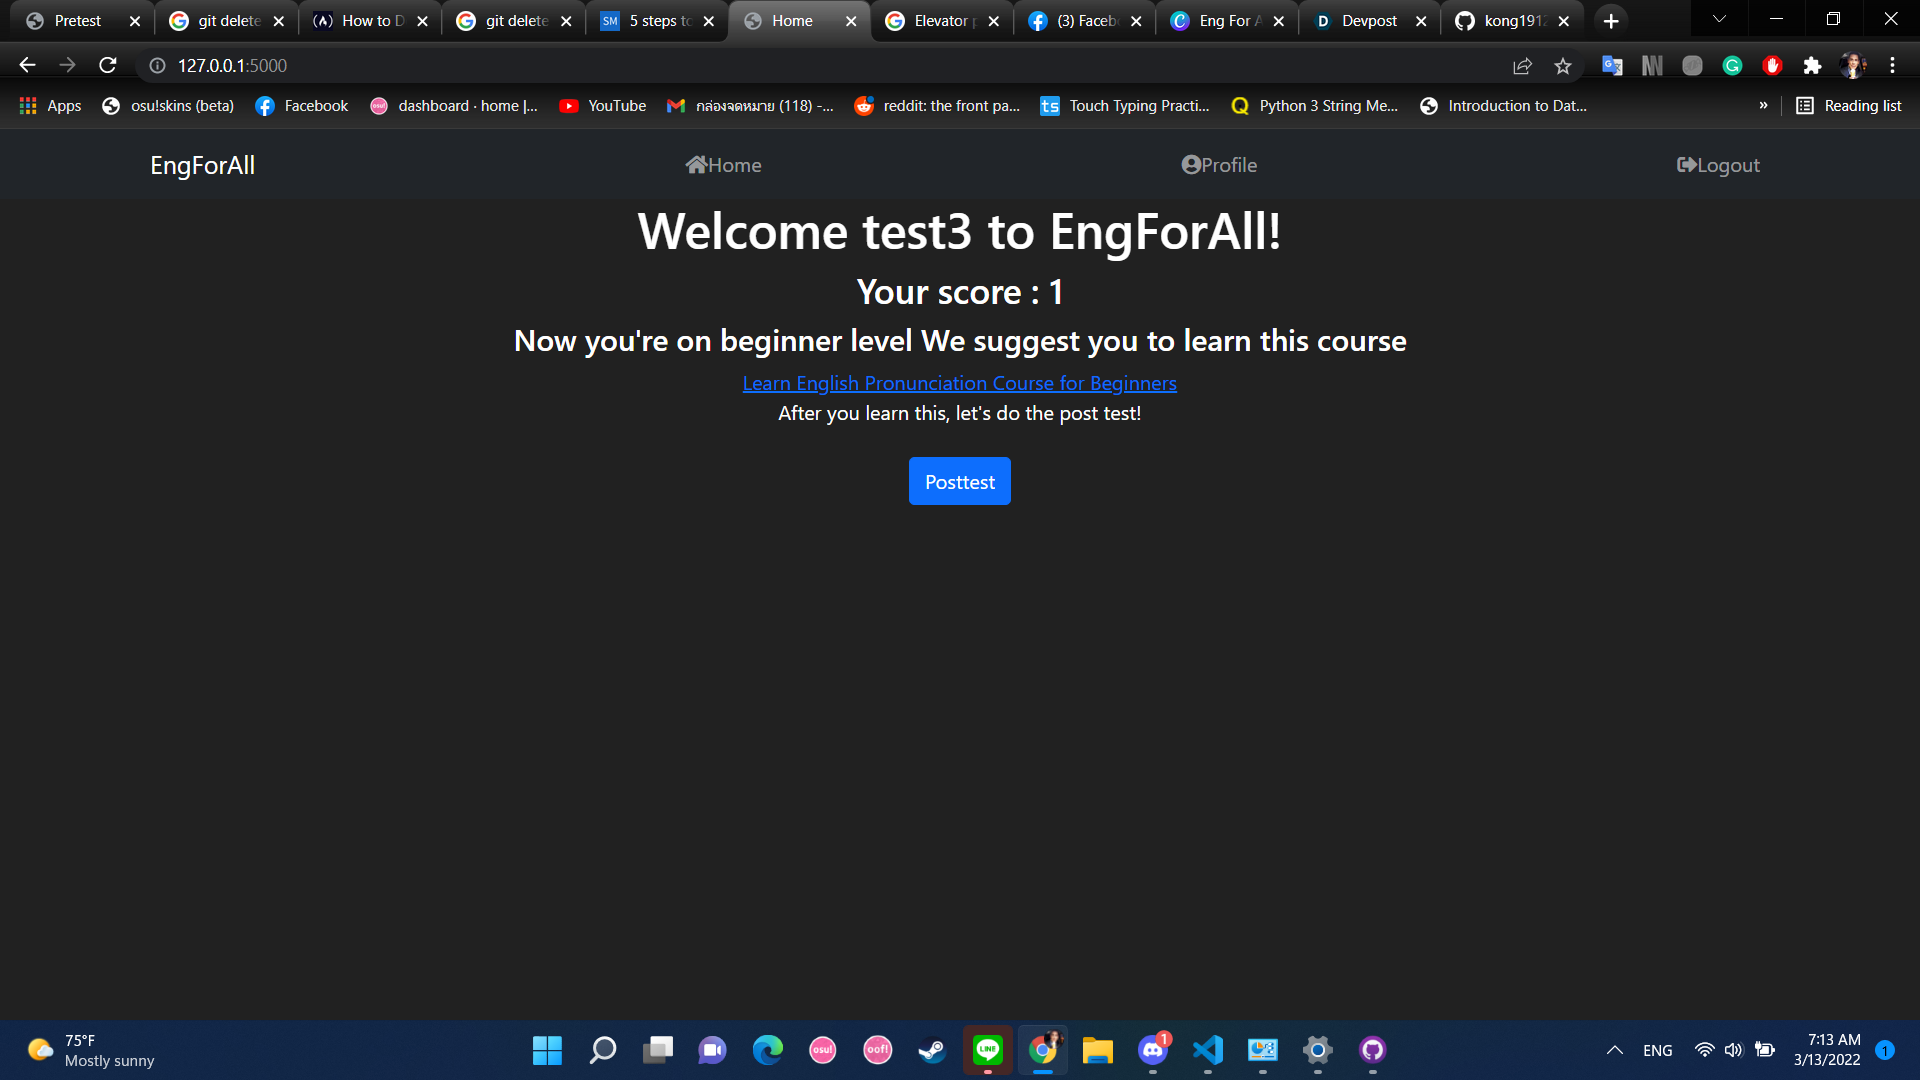
Task: Click Logout in the navbar
Action: point(1718,165)
